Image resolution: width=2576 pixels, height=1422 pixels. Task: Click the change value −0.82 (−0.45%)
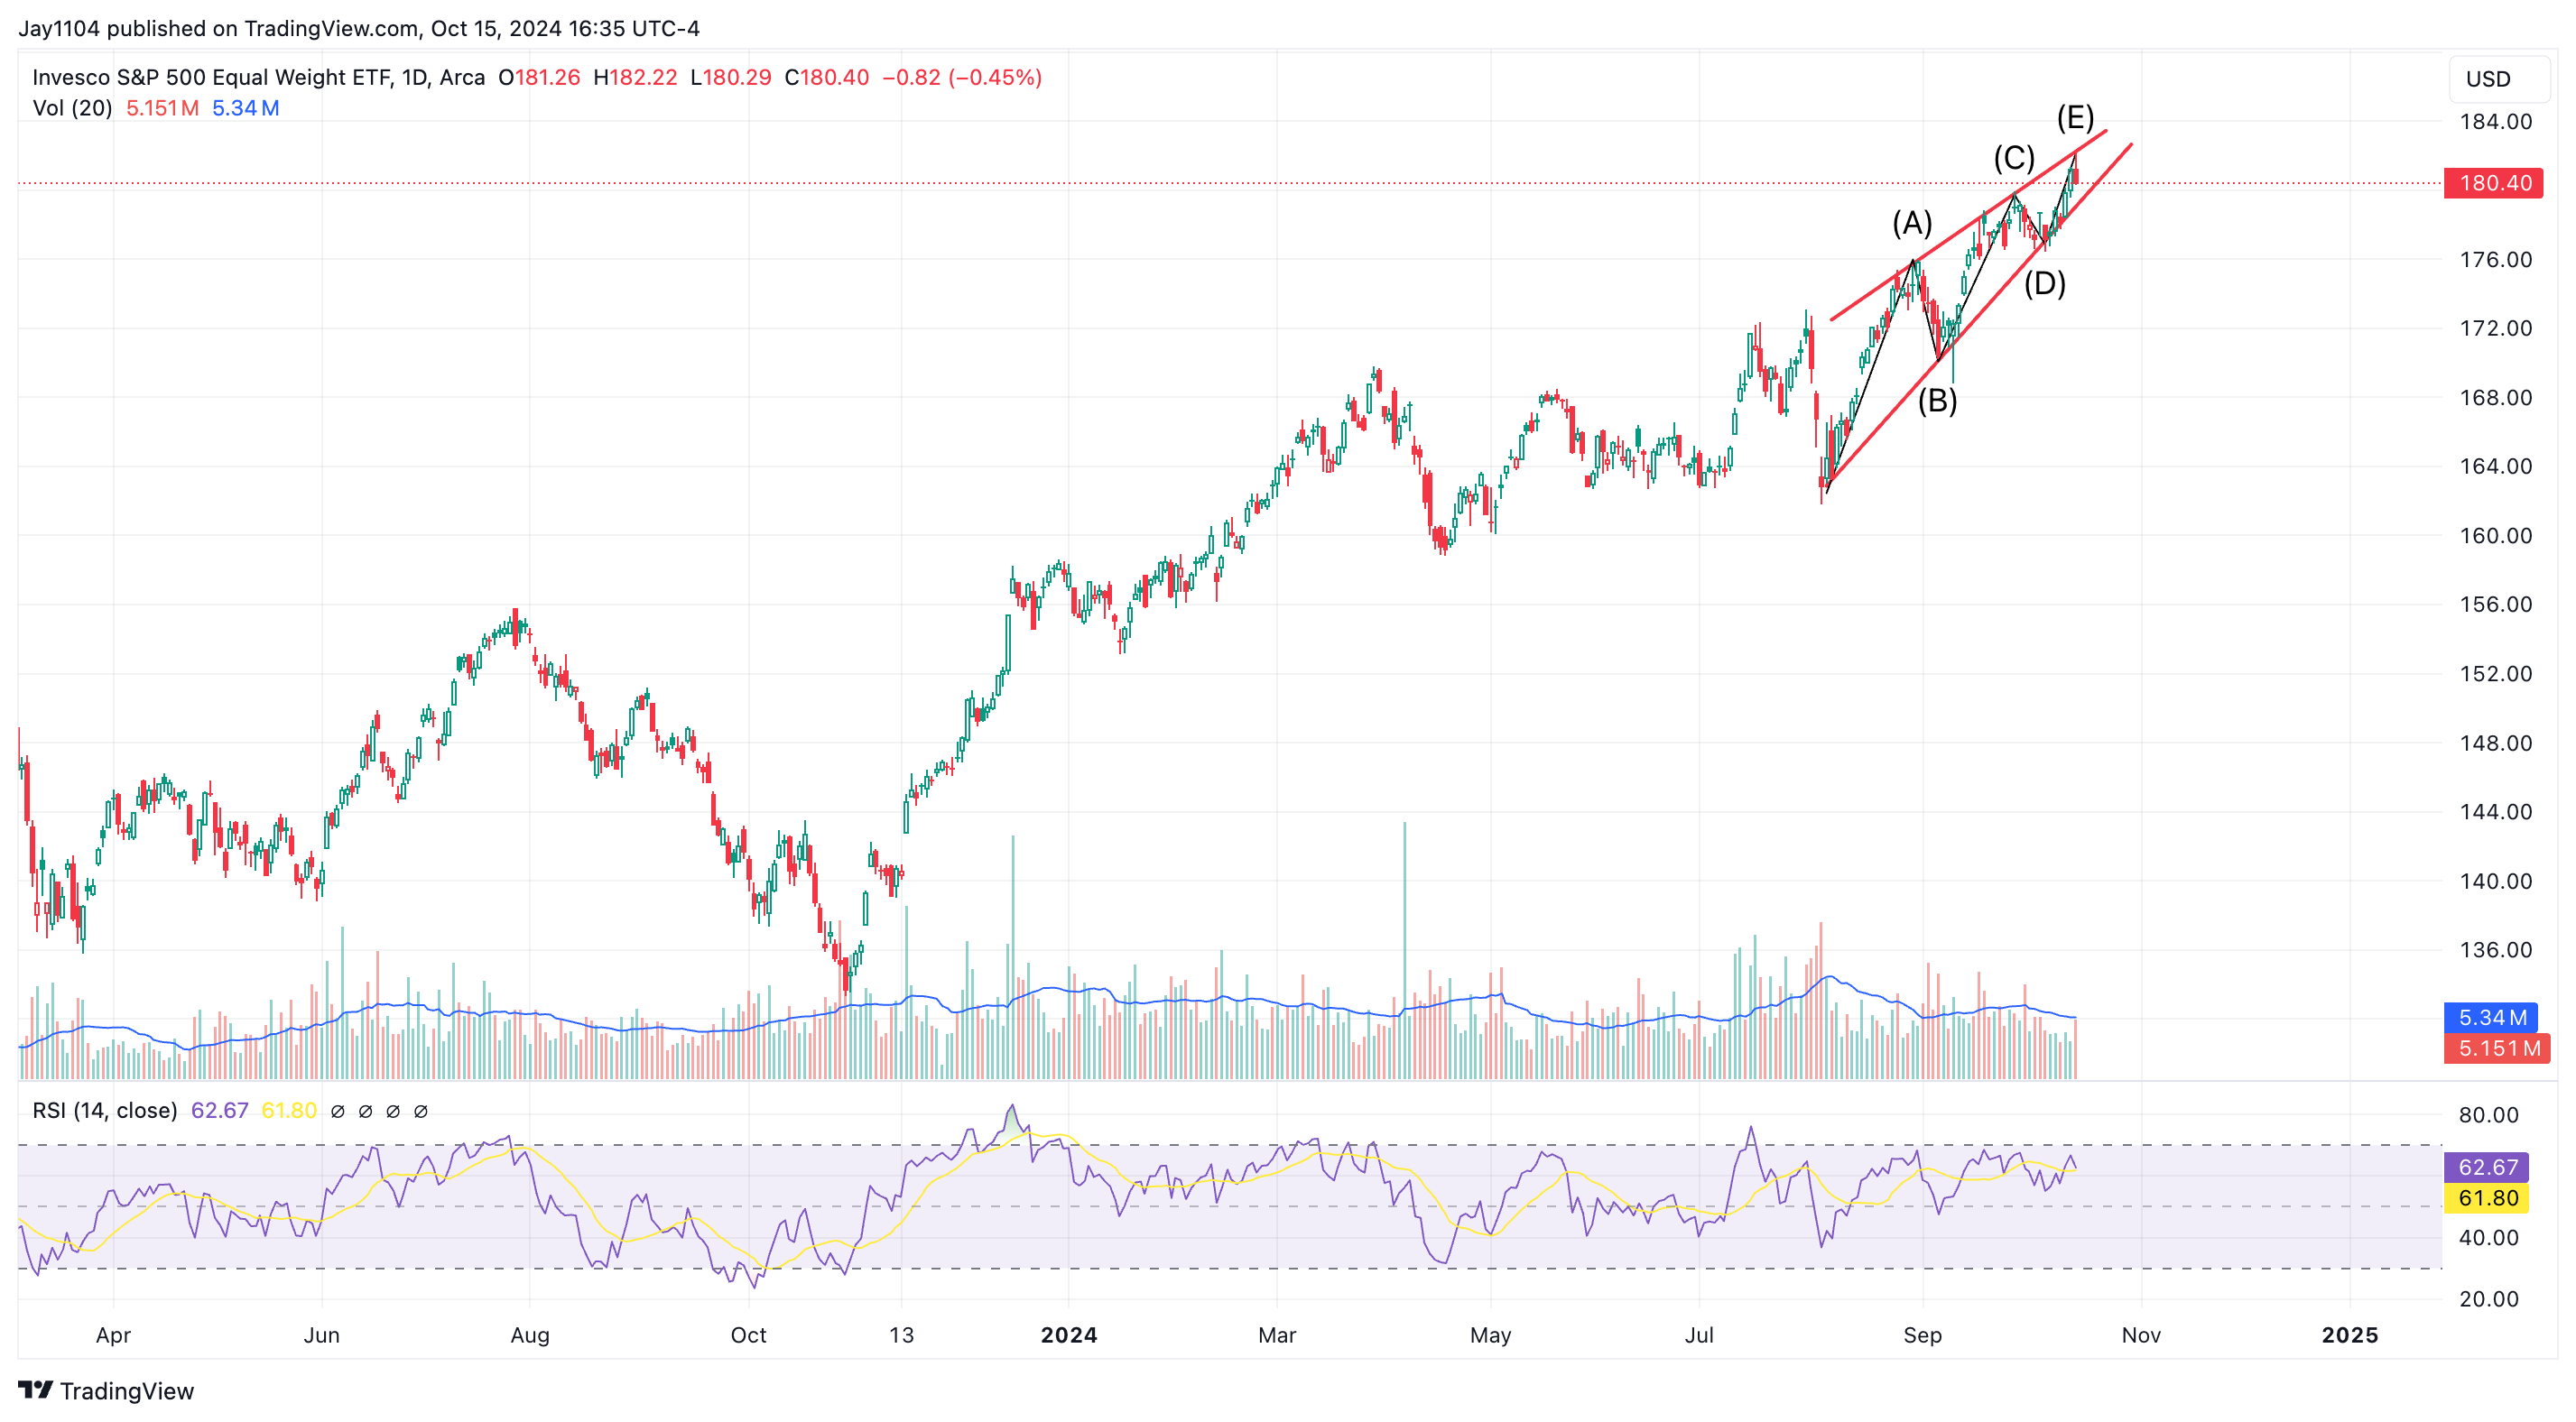[962, 77]
